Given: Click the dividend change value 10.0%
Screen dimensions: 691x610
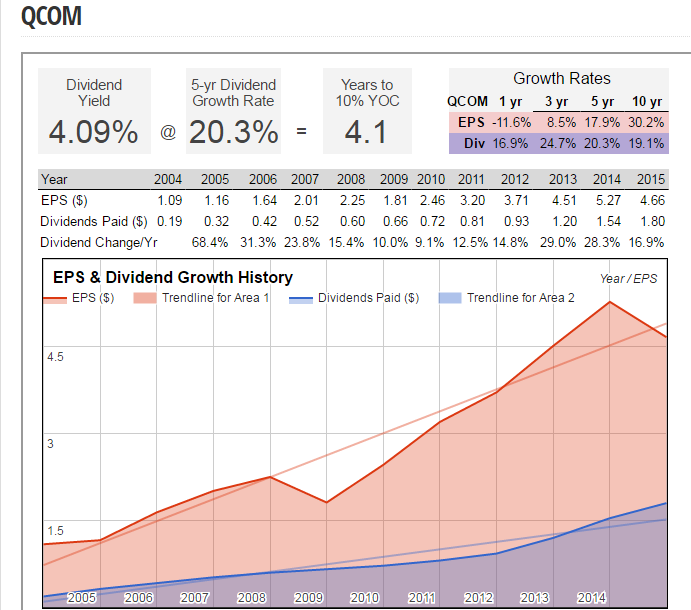Looking at the screenshot, I should pyautogui.click(x=390, y=242).
